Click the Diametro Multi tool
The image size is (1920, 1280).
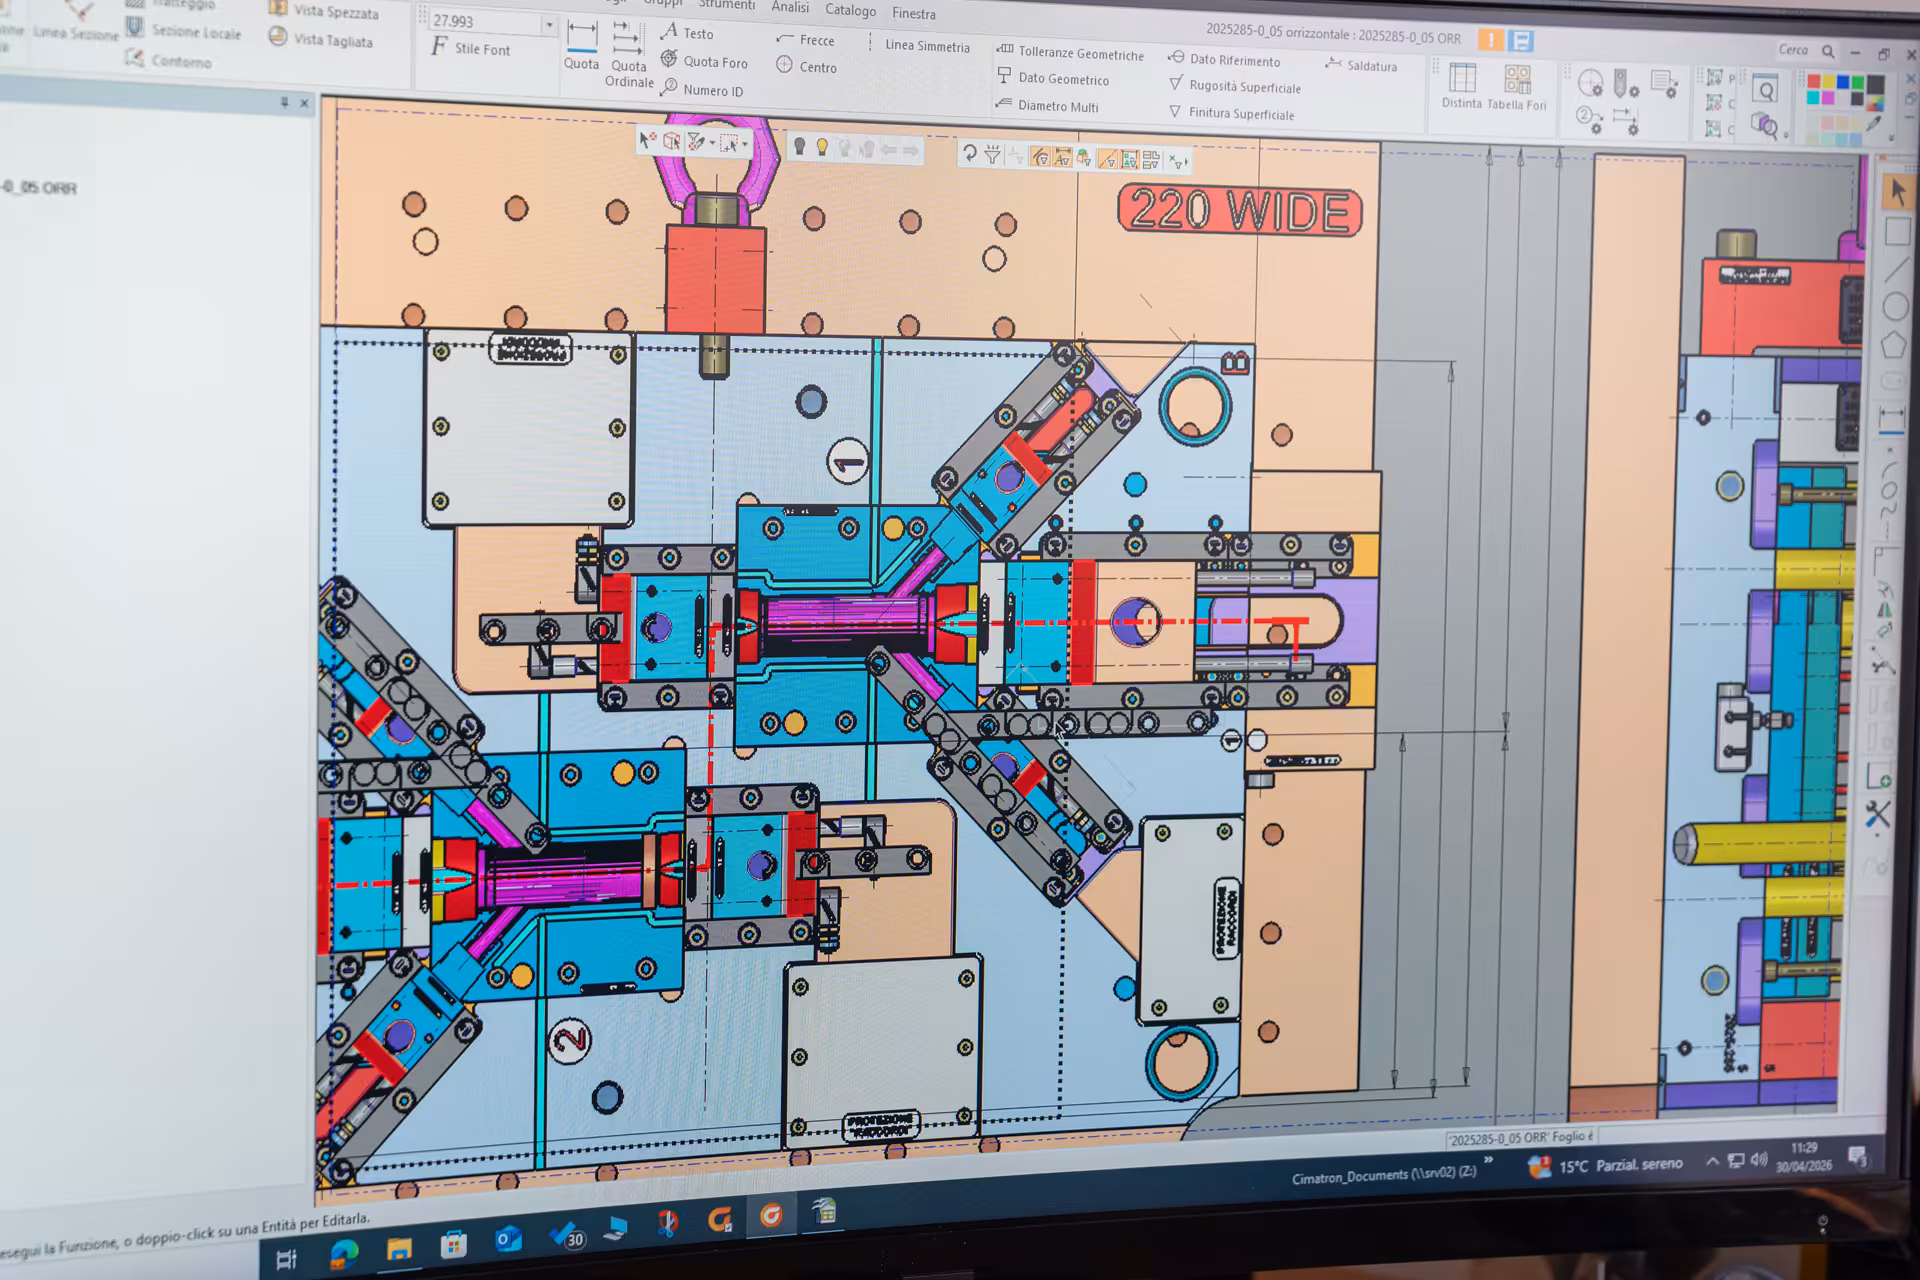pos(1047,105)
